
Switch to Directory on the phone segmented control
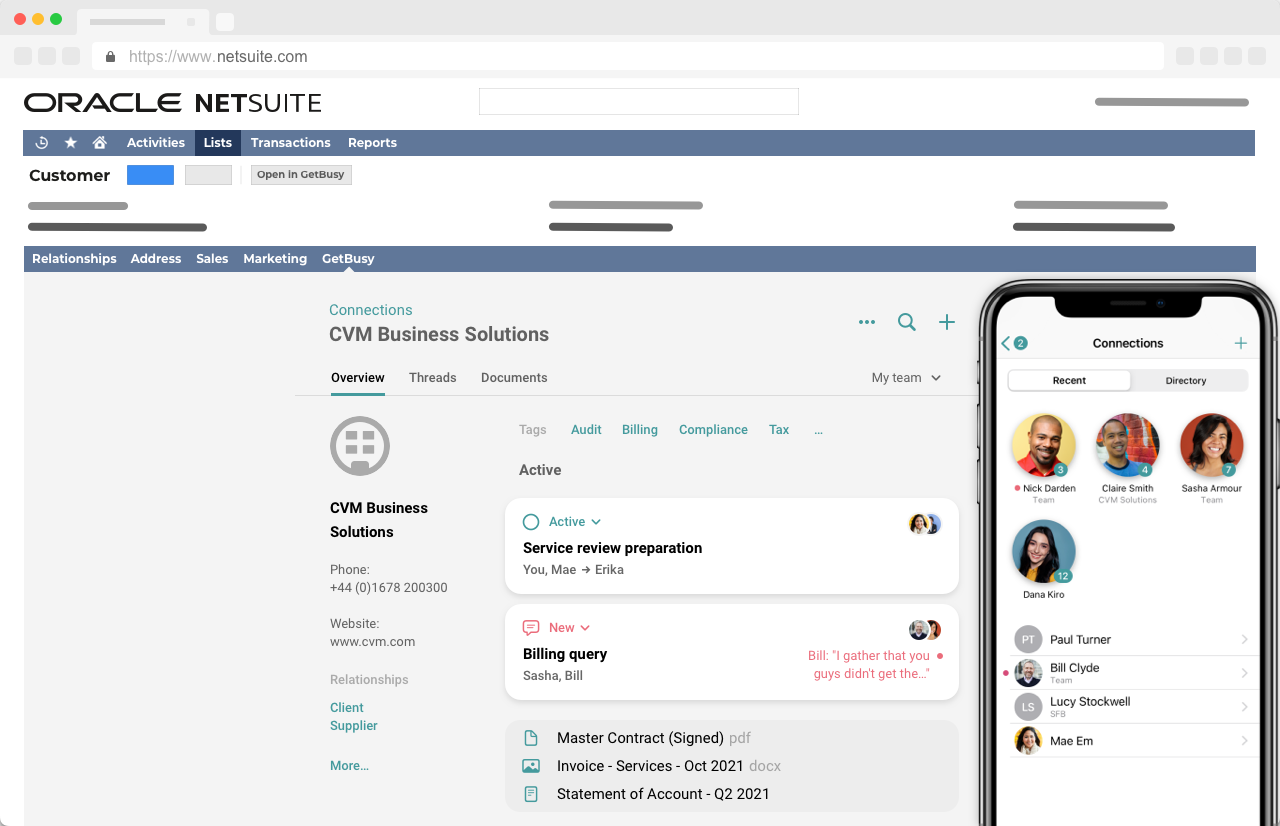coord(1186,380)
